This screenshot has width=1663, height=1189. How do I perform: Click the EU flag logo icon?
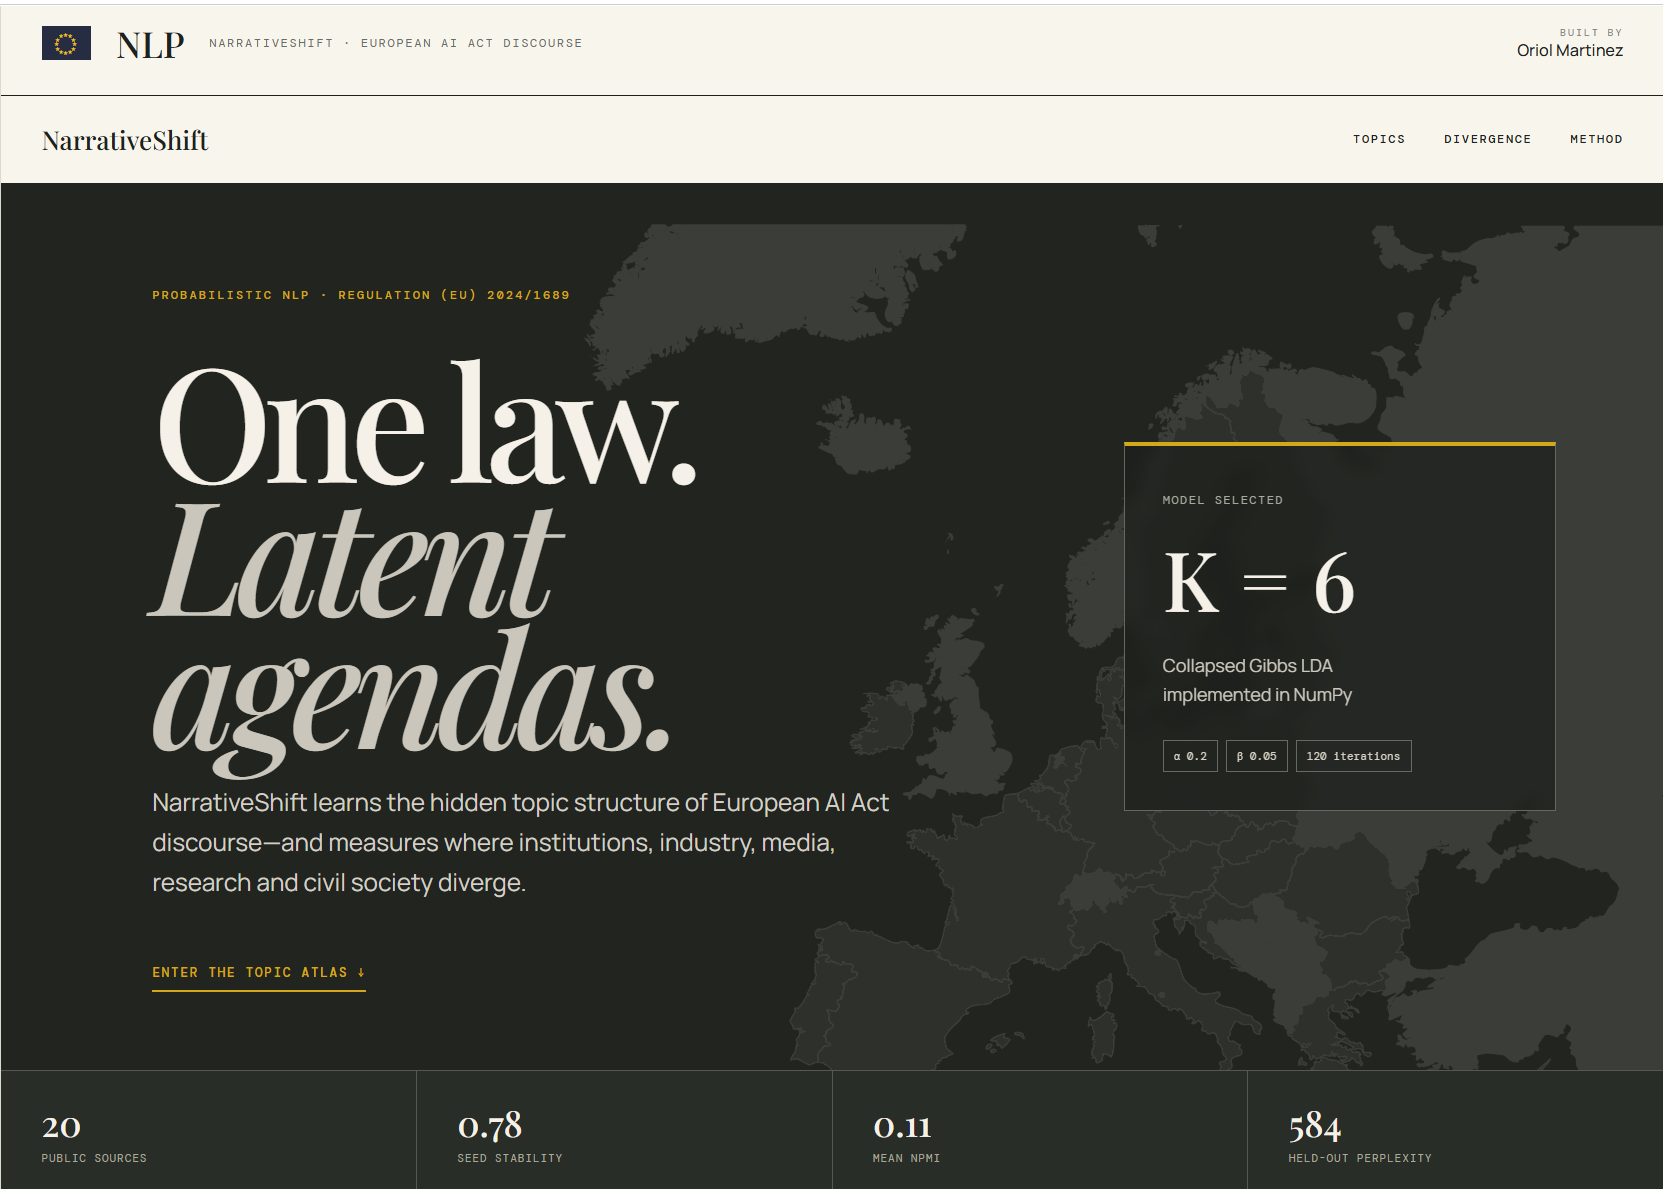point(66,43)
